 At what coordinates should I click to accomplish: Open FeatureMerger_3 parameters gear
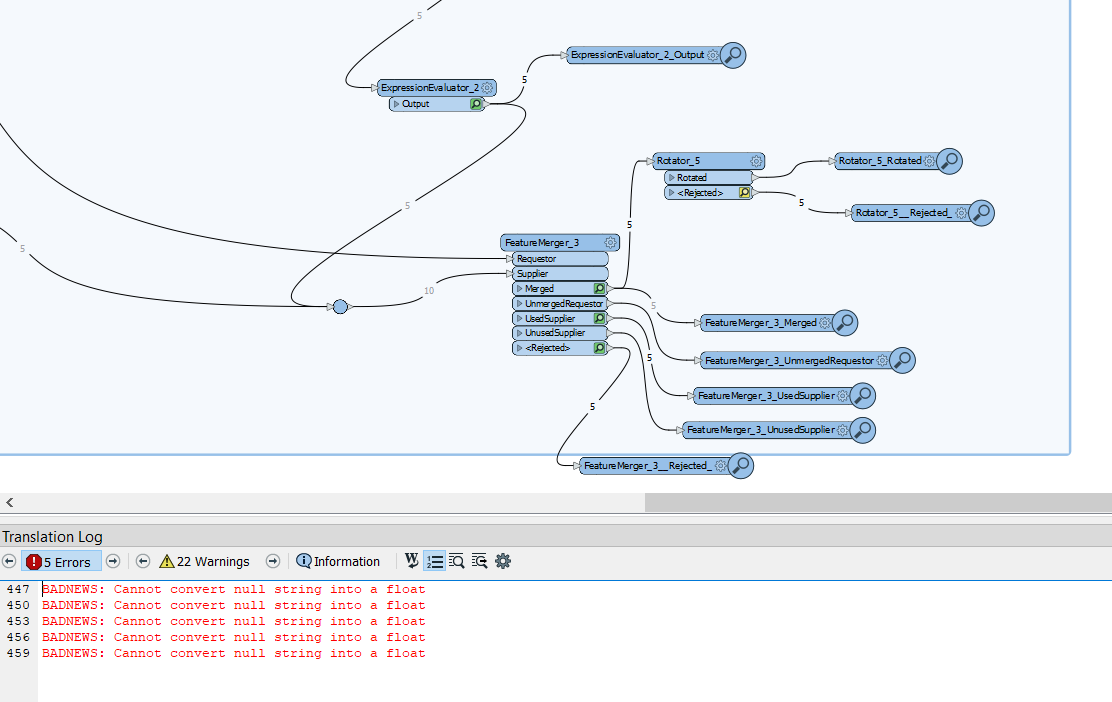(610, 243)
